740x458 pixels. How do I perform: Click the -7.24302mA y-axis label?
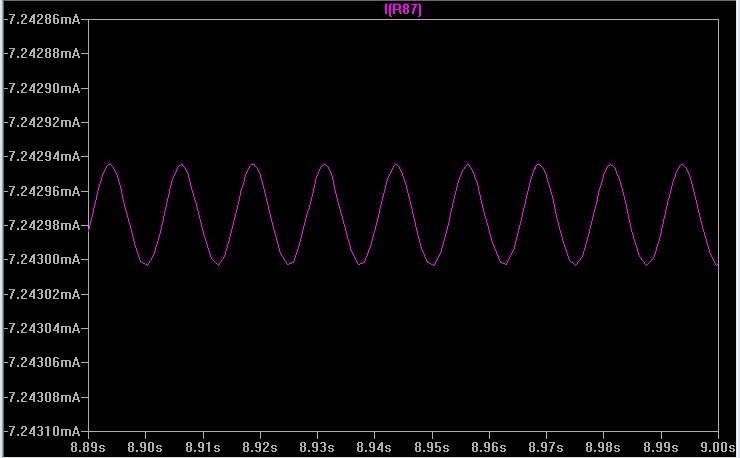point(42,294)
